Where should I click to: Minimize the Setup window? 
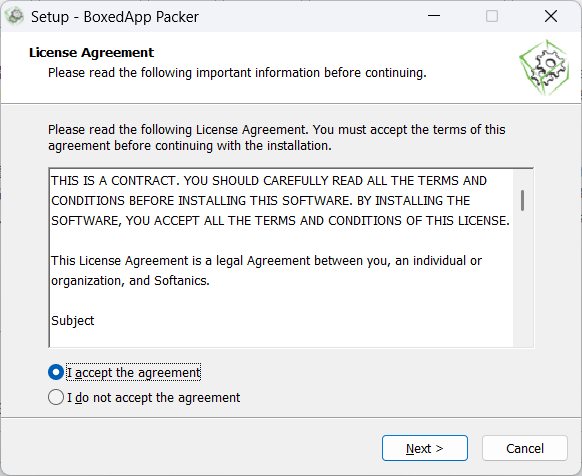point(434,16)
